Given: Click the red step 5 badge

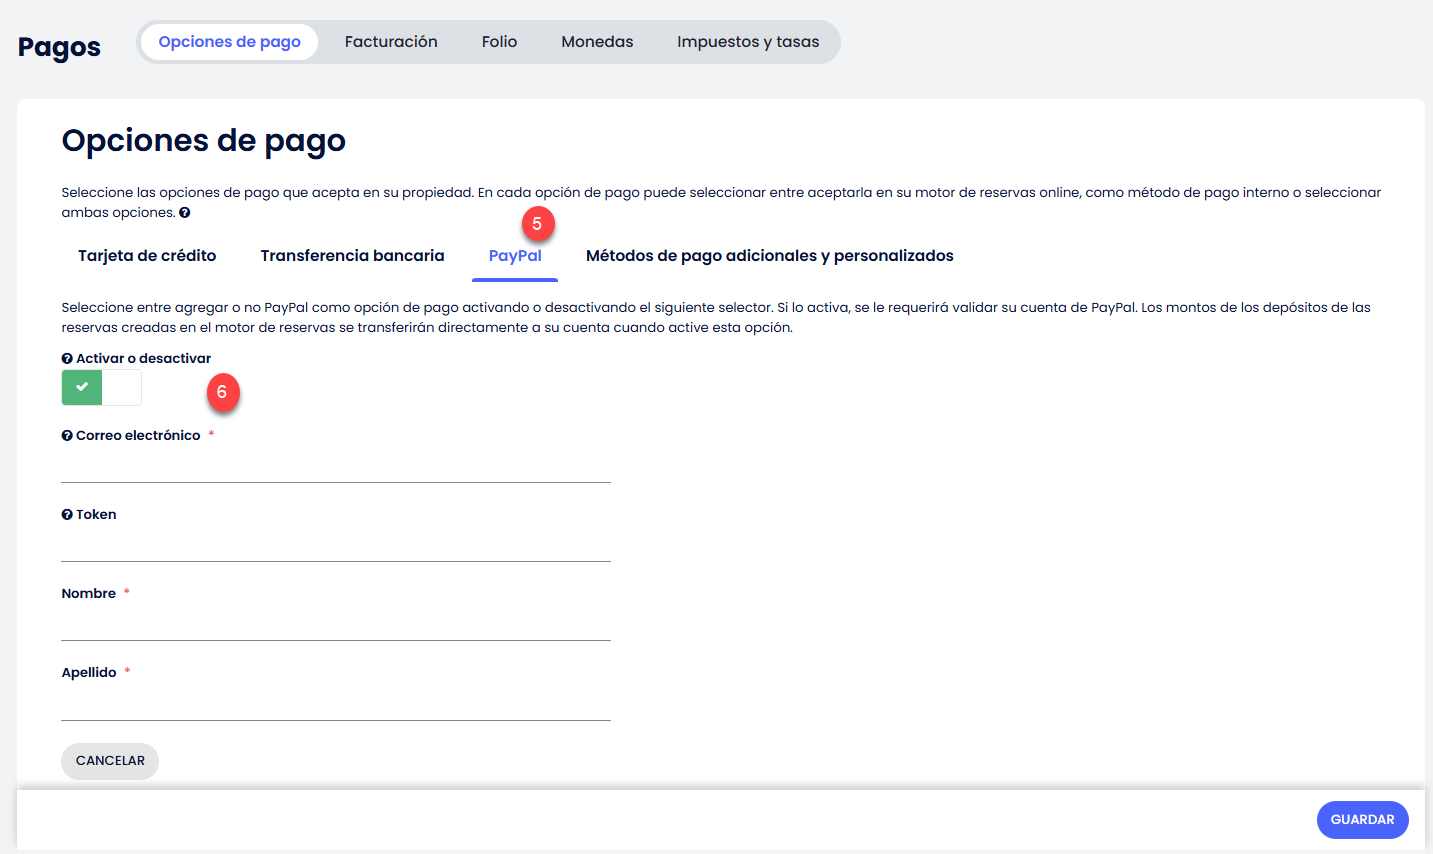Looking at the screenshot, I should (x=537, y=224).
